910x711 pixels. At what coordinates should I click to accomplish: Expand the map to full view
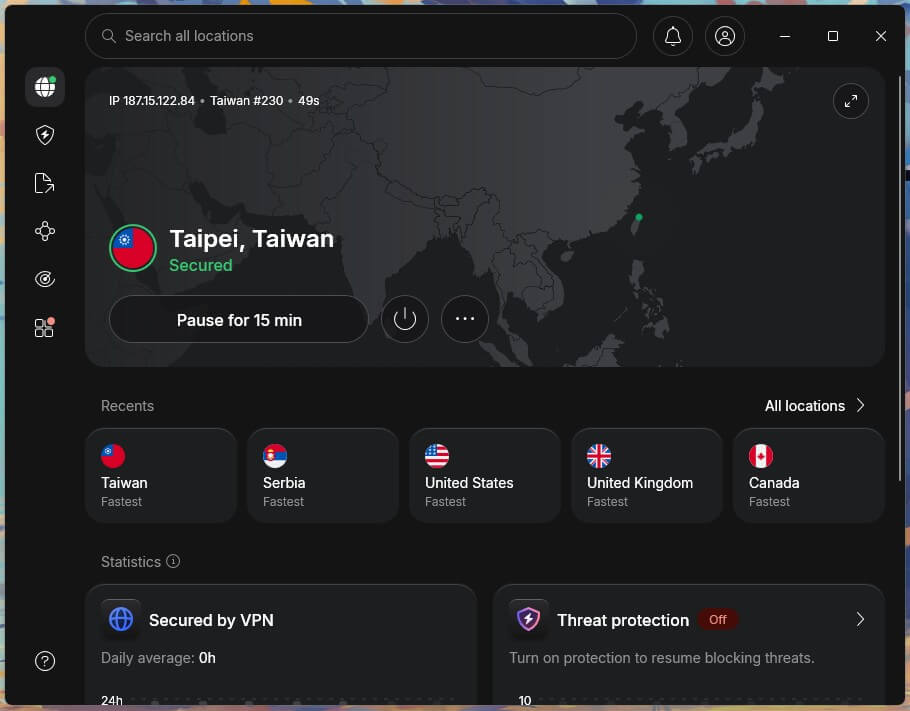pyautogui.click(x=851, y=101)
